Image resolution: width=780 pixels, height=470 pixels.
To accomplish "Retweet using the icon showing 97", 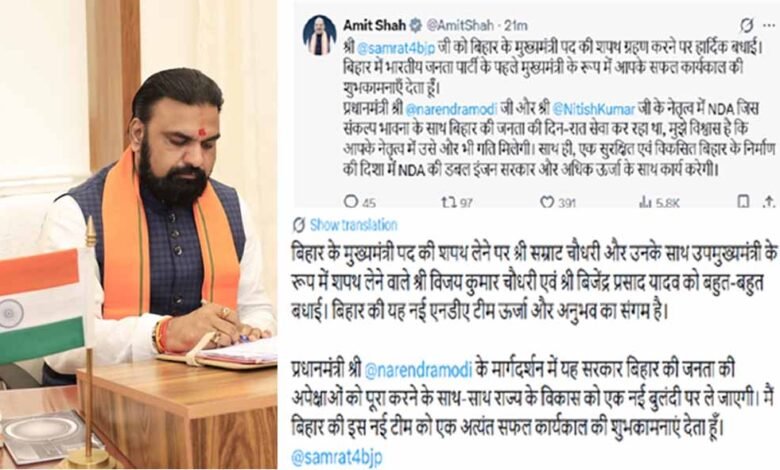I will click(457, 201).
